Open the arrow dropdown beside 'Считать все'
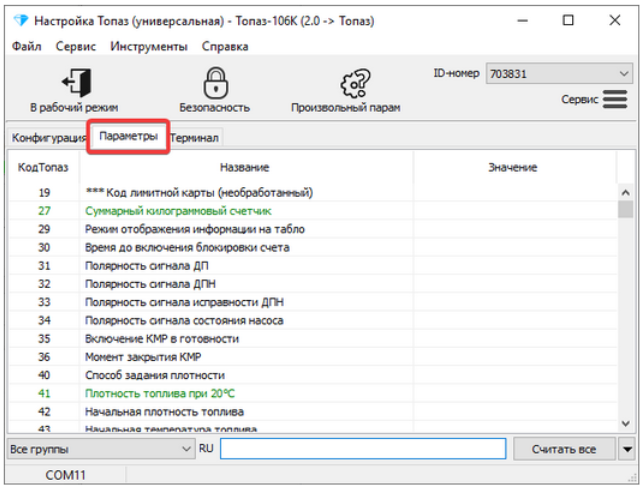This screenshot has width=642, height=486. coord(627,449)
